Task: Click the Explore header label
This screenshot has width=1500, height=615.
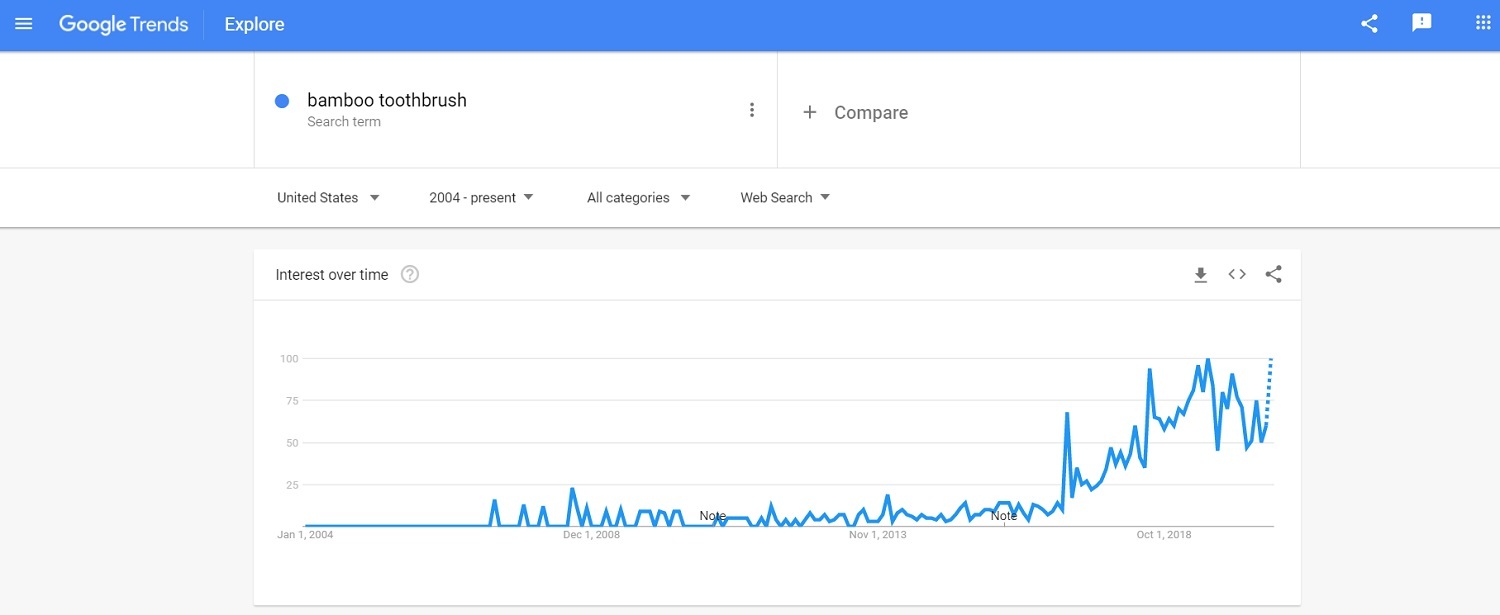Action: [x=254, y=25]
